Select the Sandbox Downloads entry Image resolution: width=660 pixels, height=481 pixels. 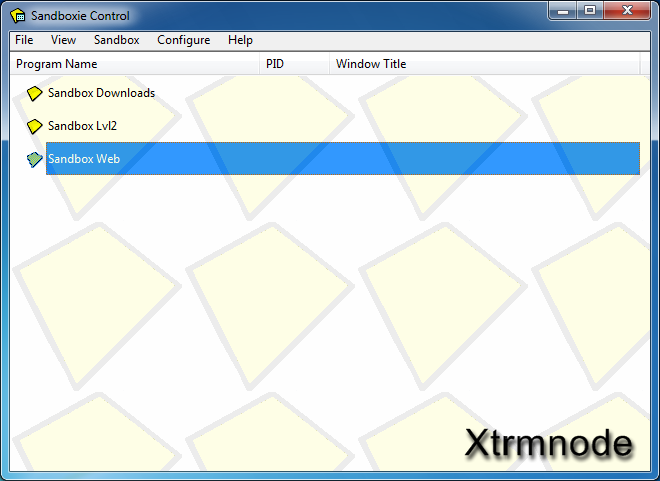tap(101, 93)
